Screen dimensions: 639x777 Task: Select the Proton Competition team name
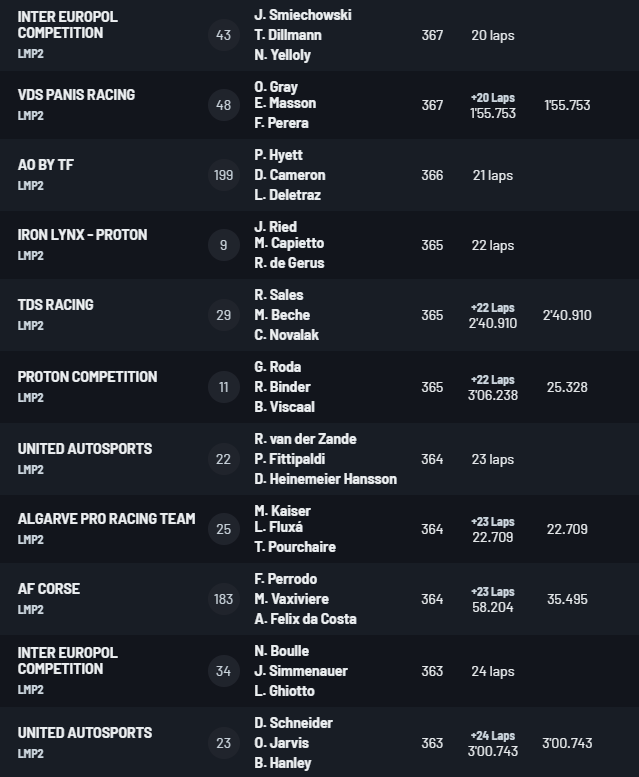pyautogui.click(x=87, y=377)
